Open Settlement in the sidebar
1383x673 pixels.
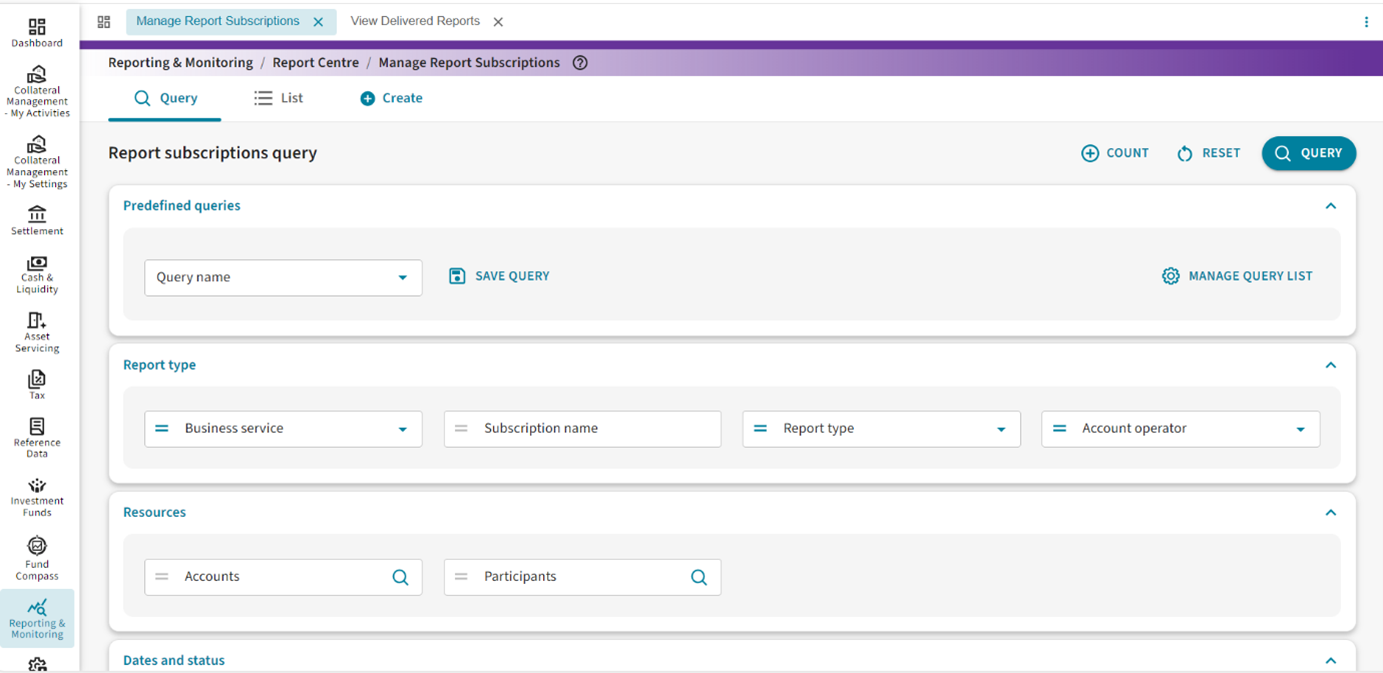coord(37,220)
